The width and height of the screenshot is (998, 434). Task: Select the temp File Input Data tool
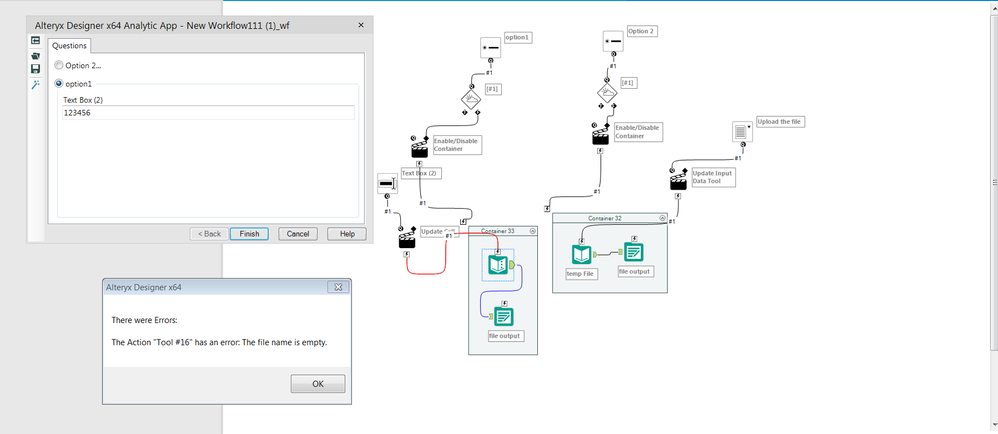pos(582,254)
